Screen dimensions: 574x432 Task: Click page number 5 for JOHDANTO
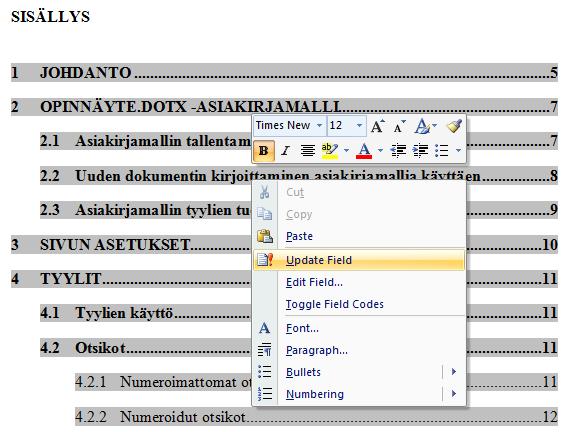[x=554, y=72]
